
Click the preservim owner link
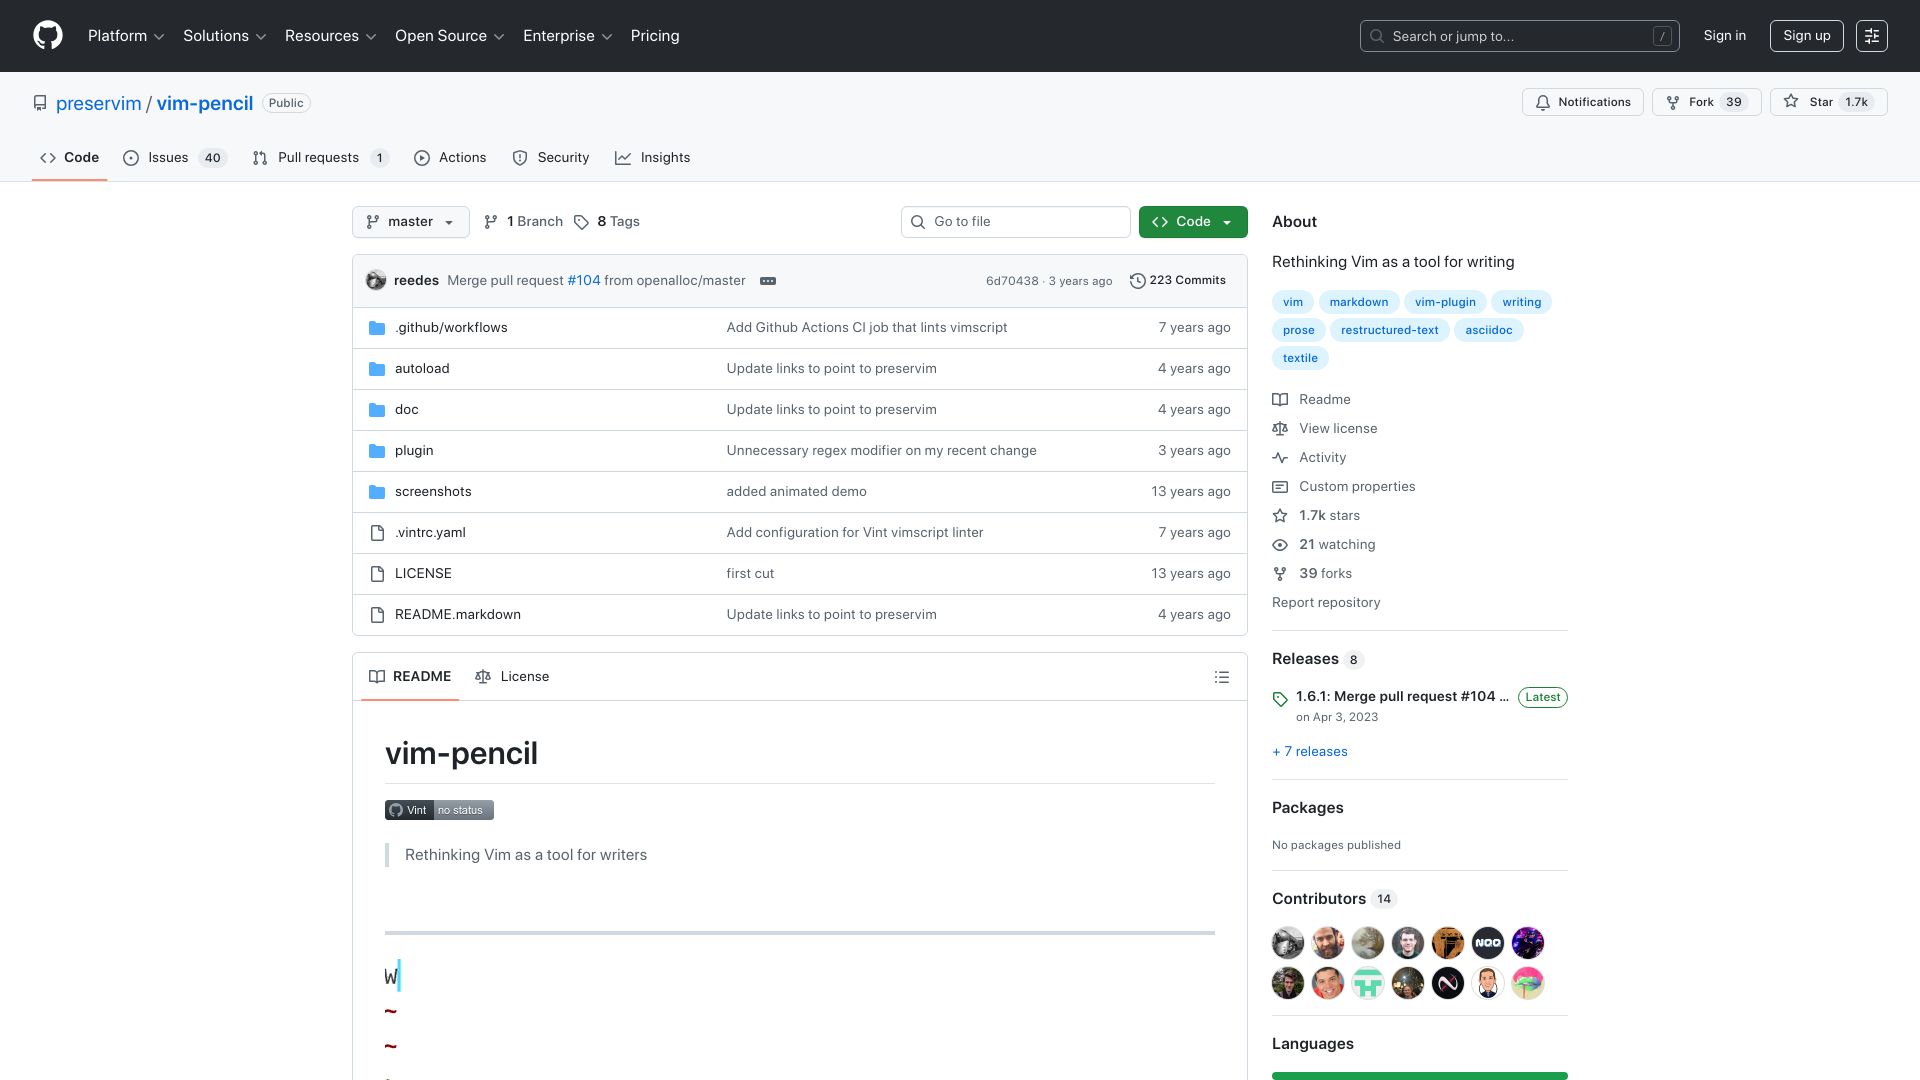pos(99,104)
